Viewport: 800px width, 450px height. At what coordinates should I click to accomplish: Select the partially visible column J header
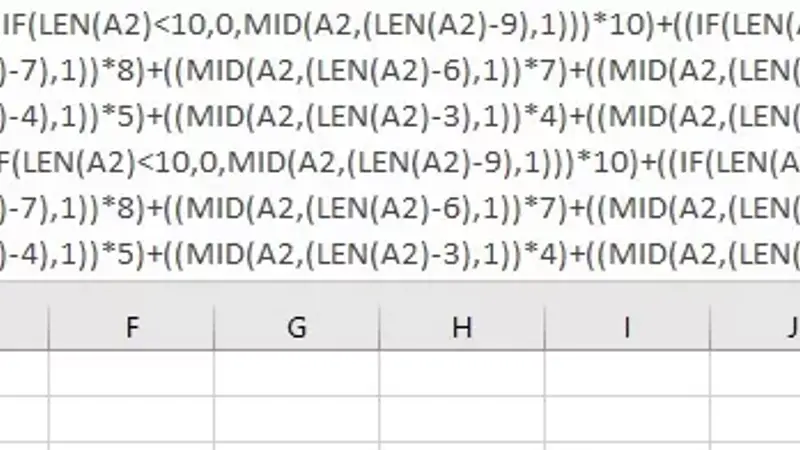tap(756, 327)
